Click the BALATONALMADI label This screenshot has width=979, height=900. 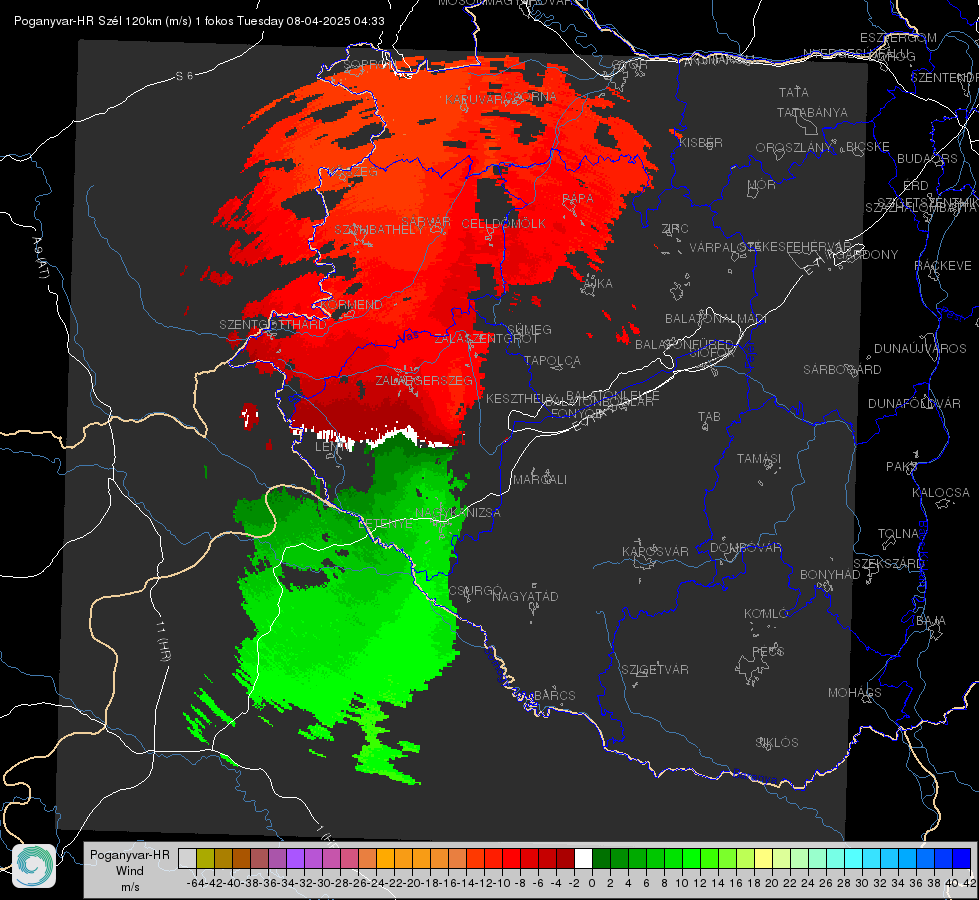pos(716,319)
